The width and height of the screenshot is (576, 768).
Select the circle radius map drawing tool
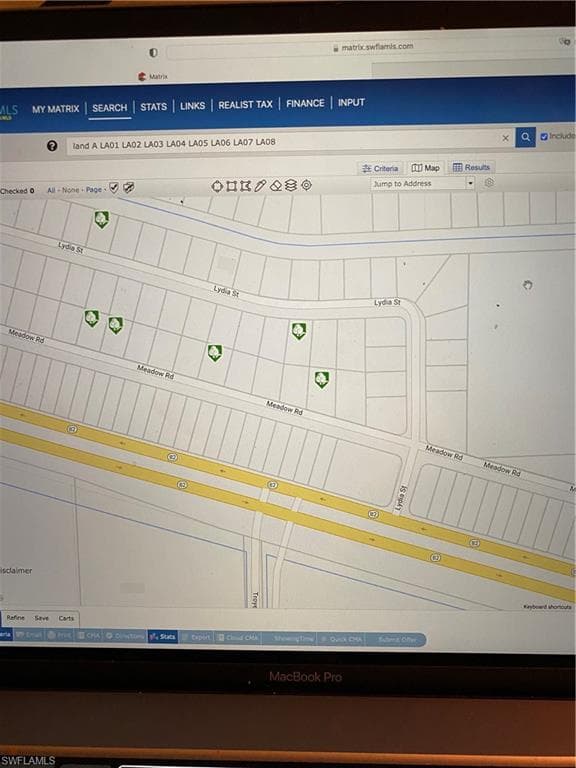pos(217,186)
